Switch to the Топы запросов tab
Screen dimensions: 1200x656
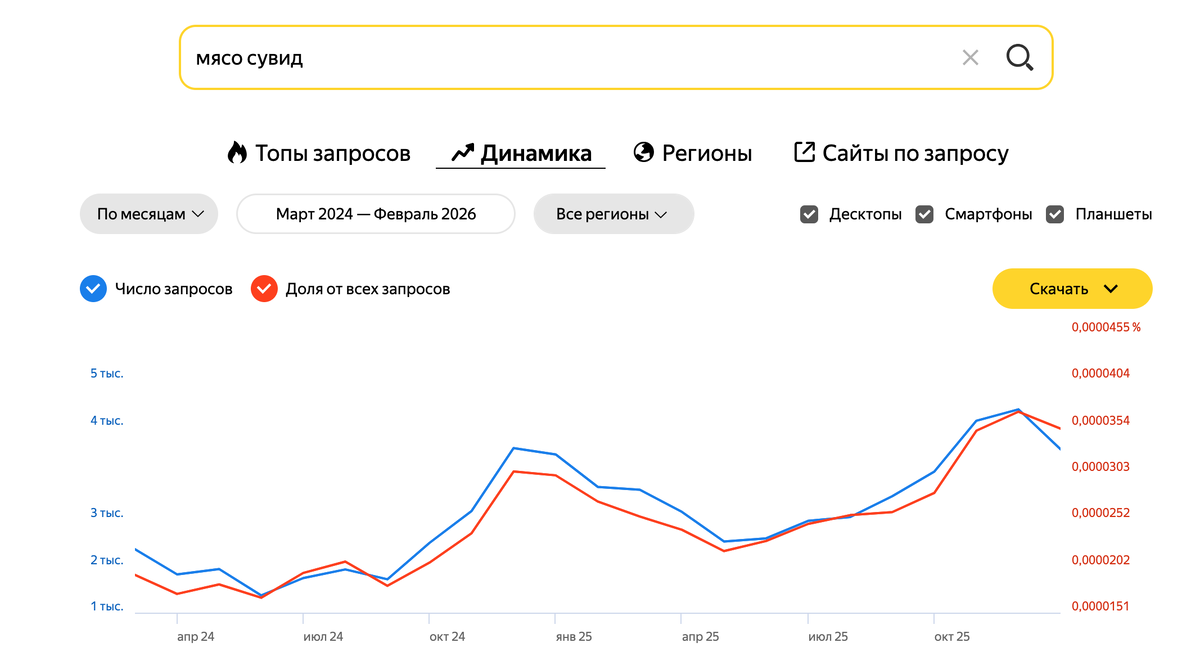[x=332, y=153]
